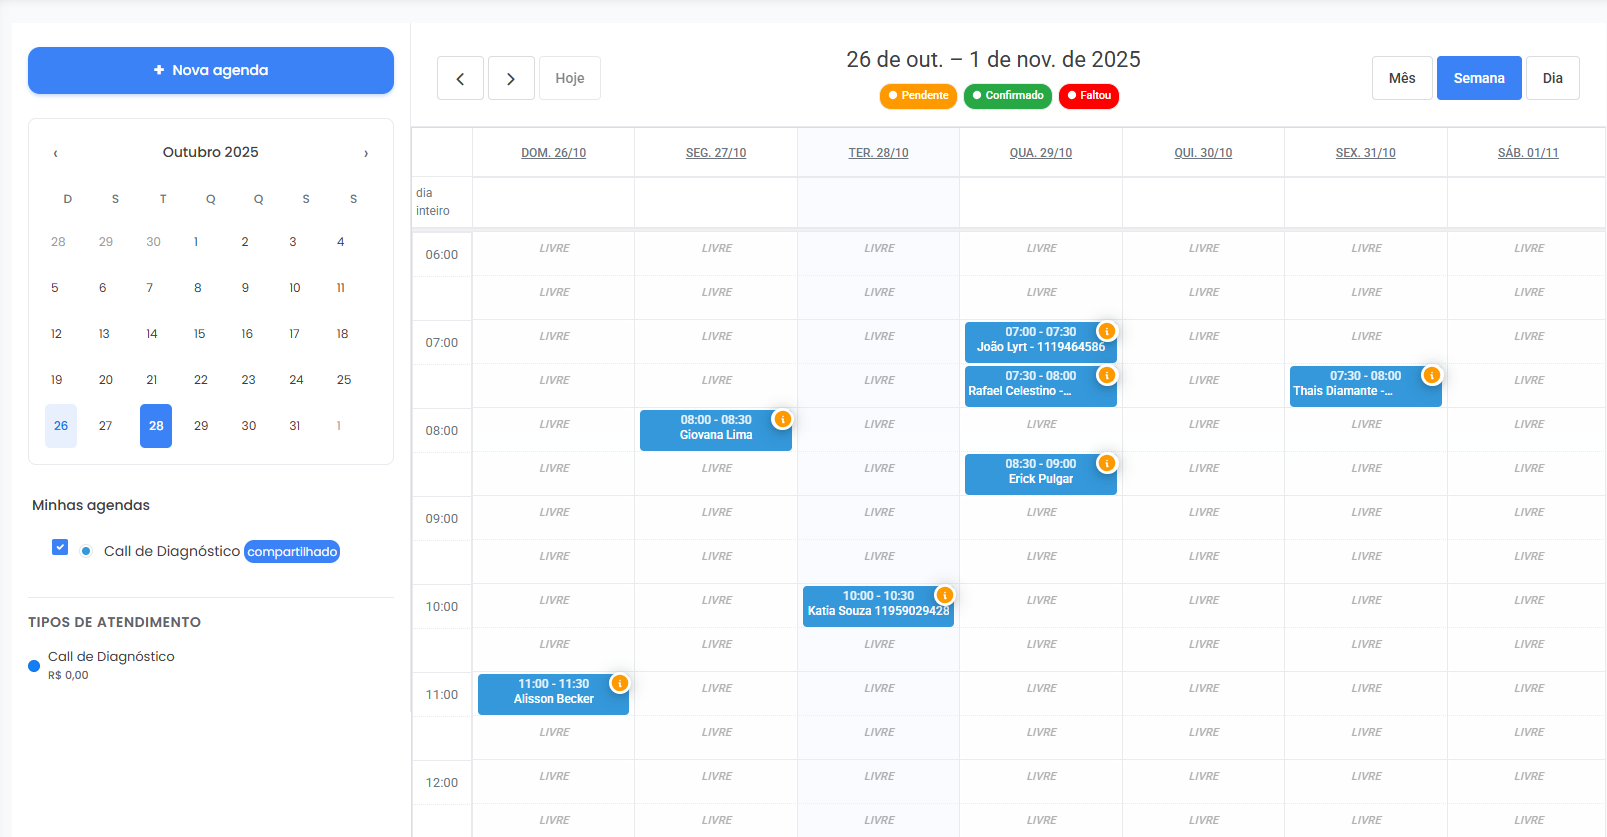The height and width of the screenshot is (837, 1607).
Task: Select day 4 in mini calendar
Action: [341, 242]
